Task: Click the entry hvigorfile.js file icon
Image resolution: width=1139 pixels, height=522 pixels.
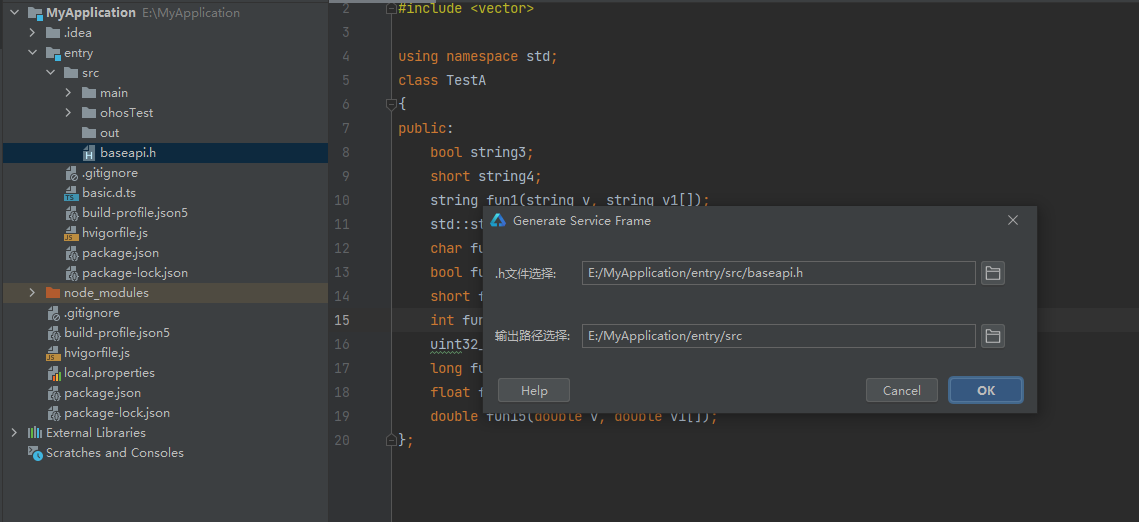Action: pyautogui.click(x=71, y=233)
